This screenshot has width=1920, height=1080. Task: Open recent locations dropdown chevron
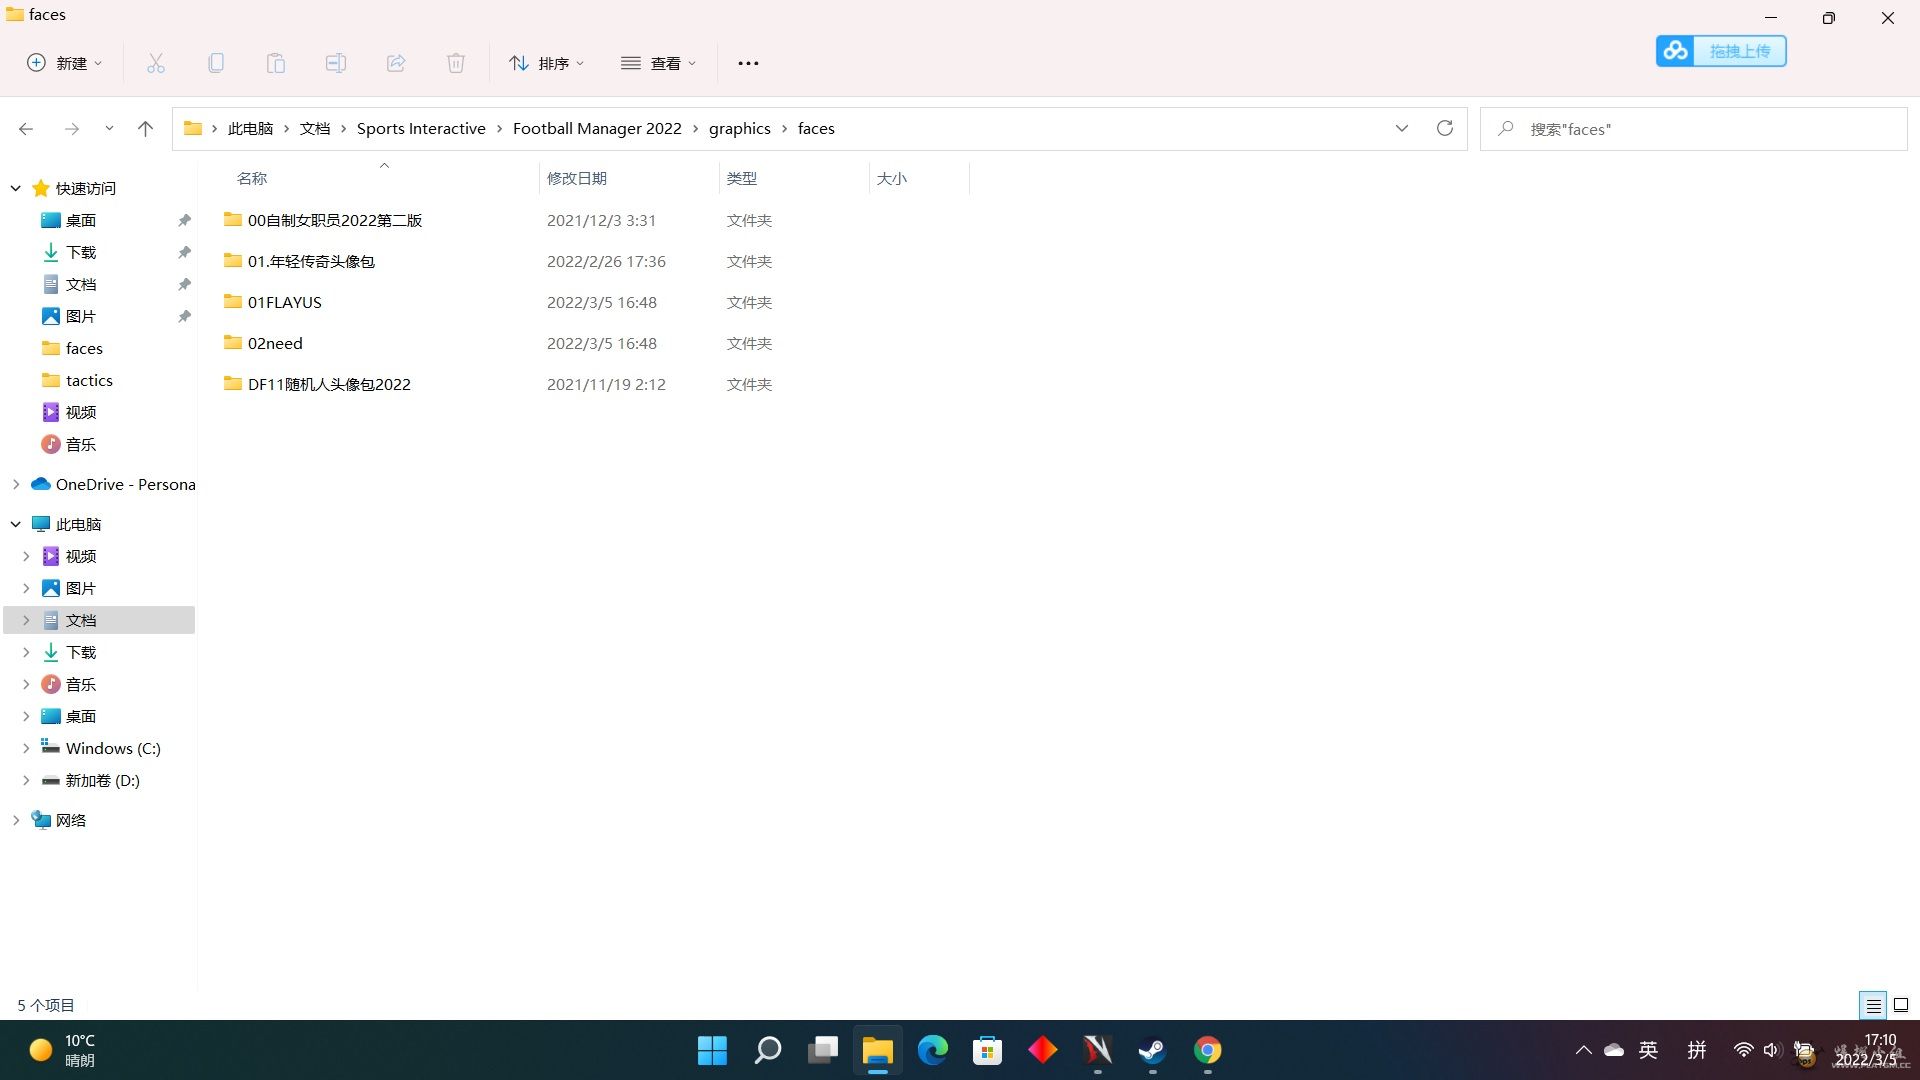(x=109, y=129)
